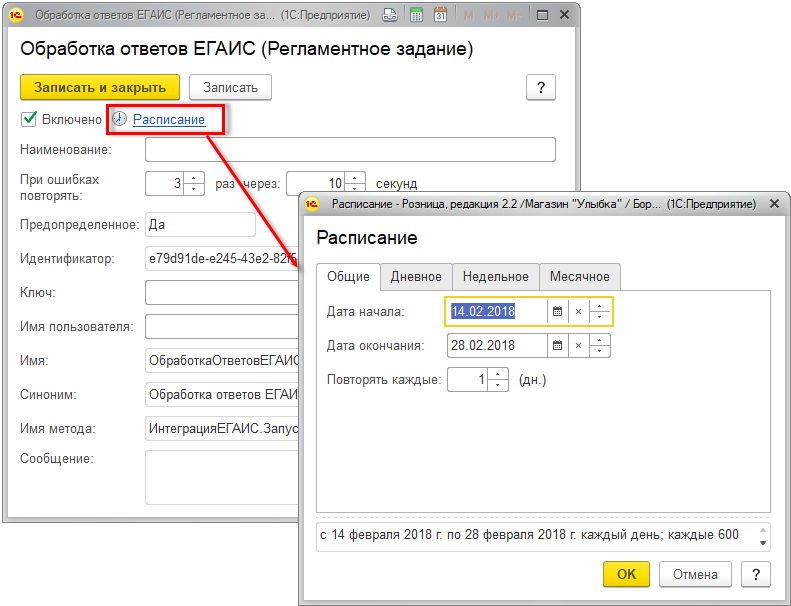Viewport: 791px width, 606px height.
Task: Click the Записать и закрыть button
Action: coord(100,87)
